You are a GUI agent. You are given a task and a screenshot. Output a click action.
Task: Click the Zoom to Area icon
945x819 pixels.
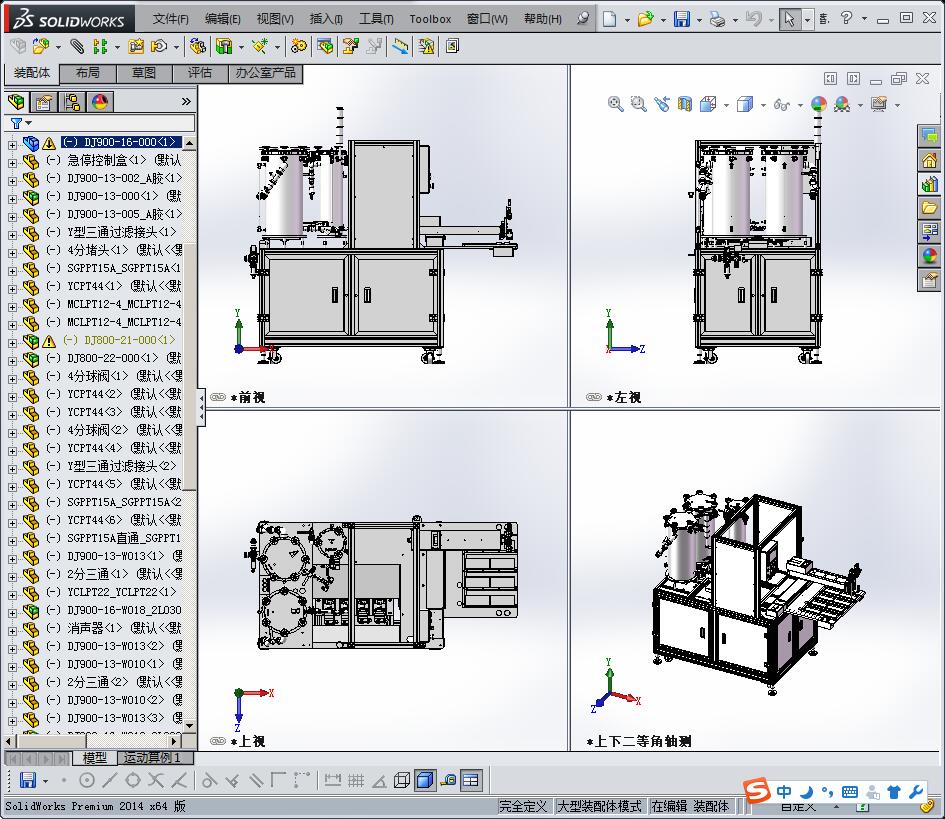pos(638,104)
